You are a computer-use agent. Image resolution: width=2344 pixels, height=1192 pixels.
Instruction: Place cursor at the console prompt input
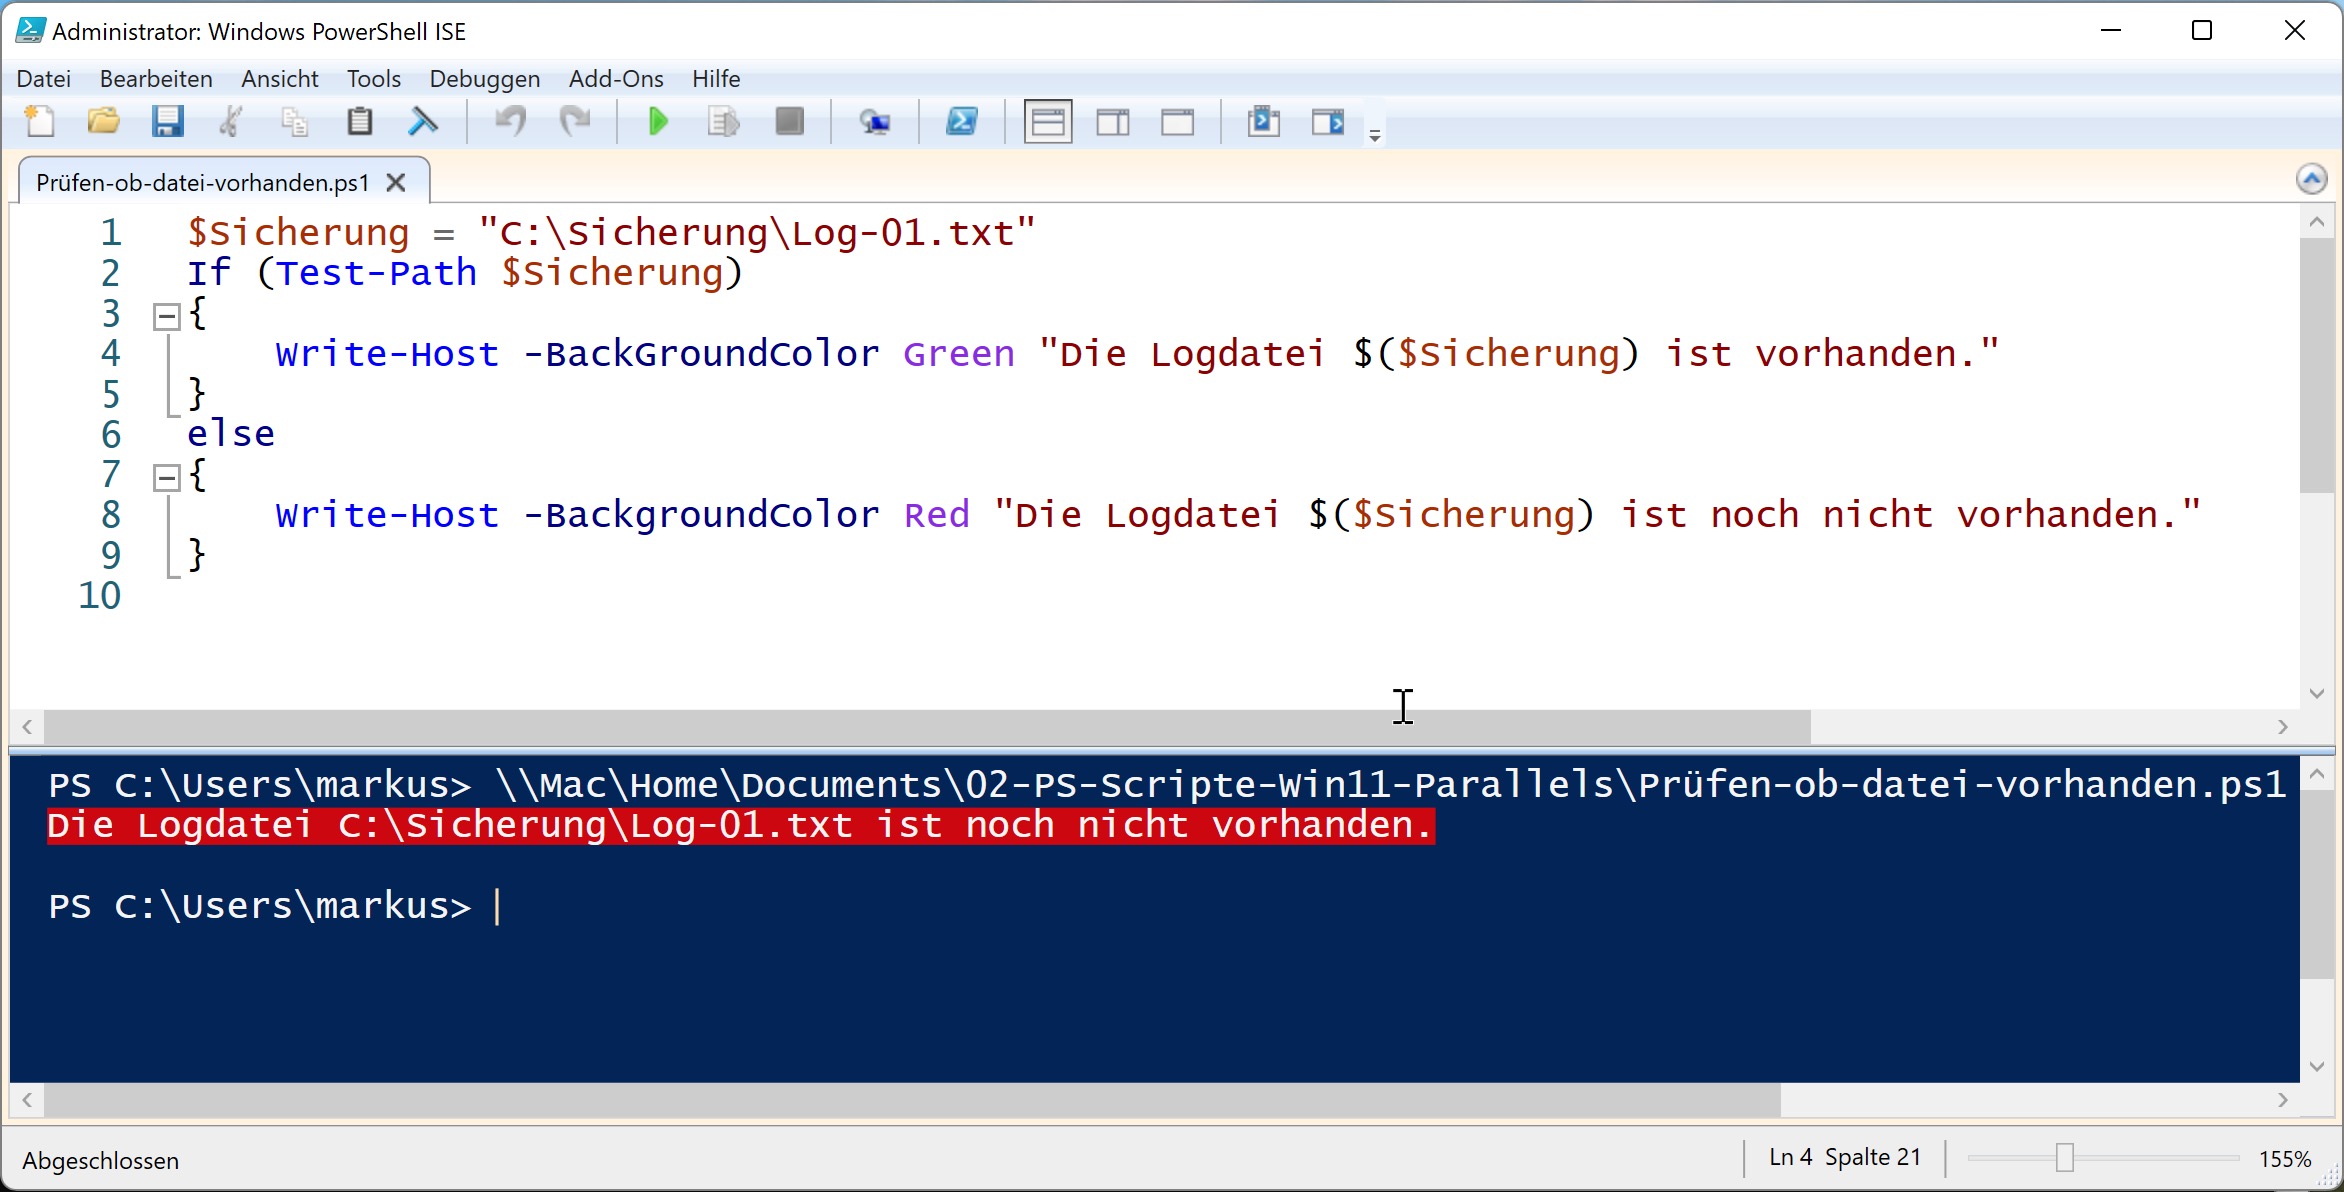tap(498, 906)
